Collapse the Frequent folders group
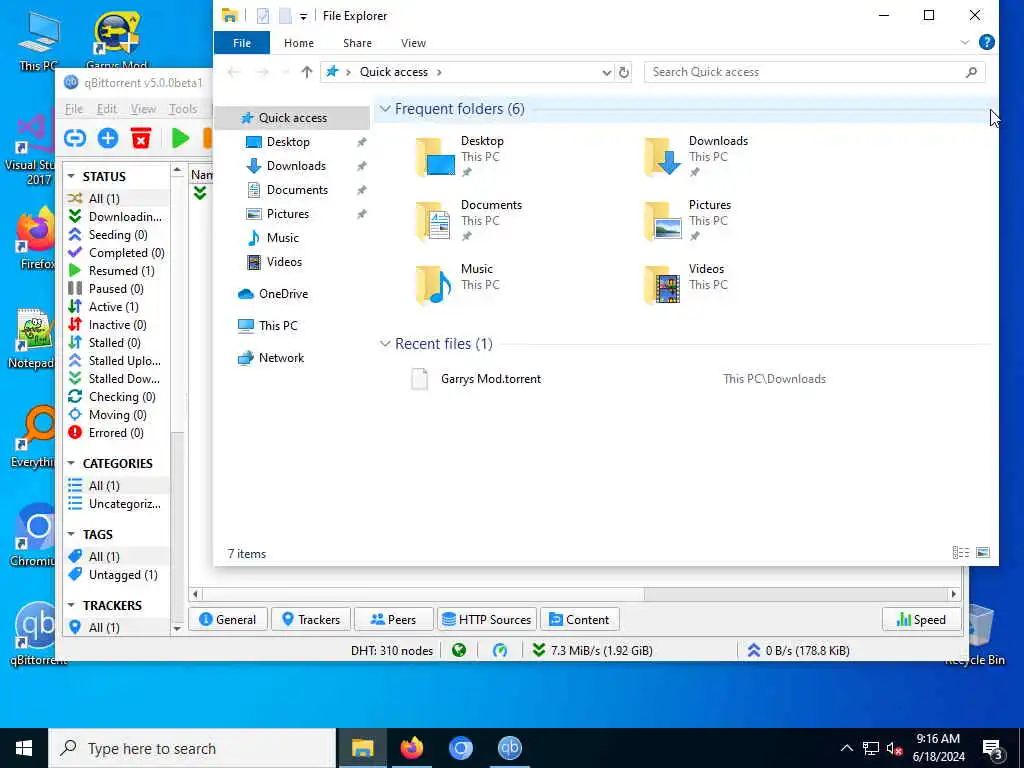 point(385,109)
